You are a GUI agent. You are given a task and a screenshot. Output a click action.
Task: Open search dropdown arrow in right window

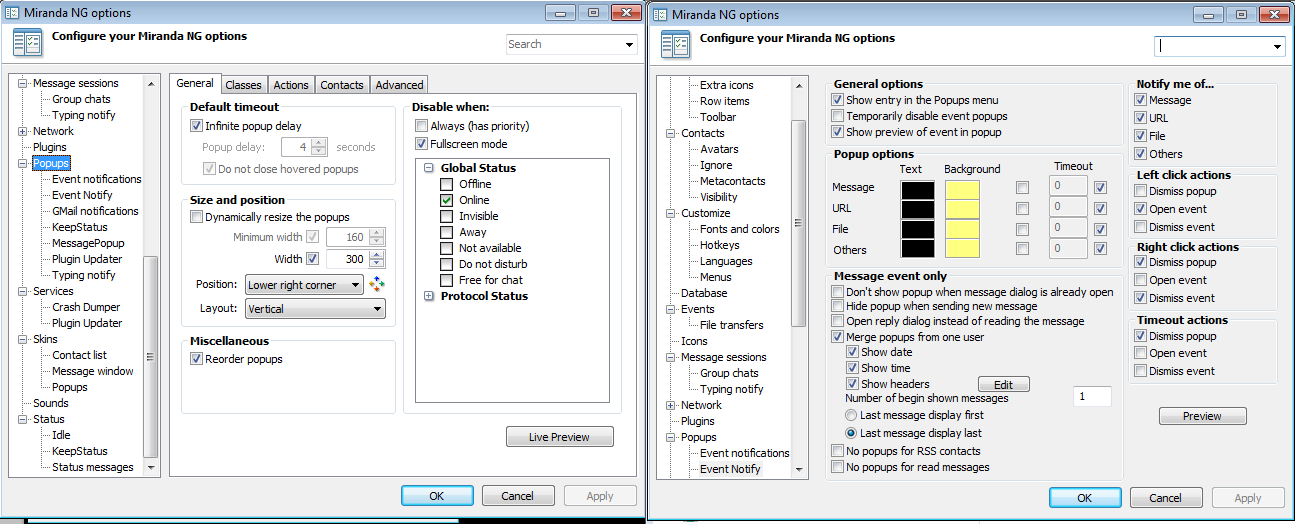pyautogui.click(x=1277, y=47)
